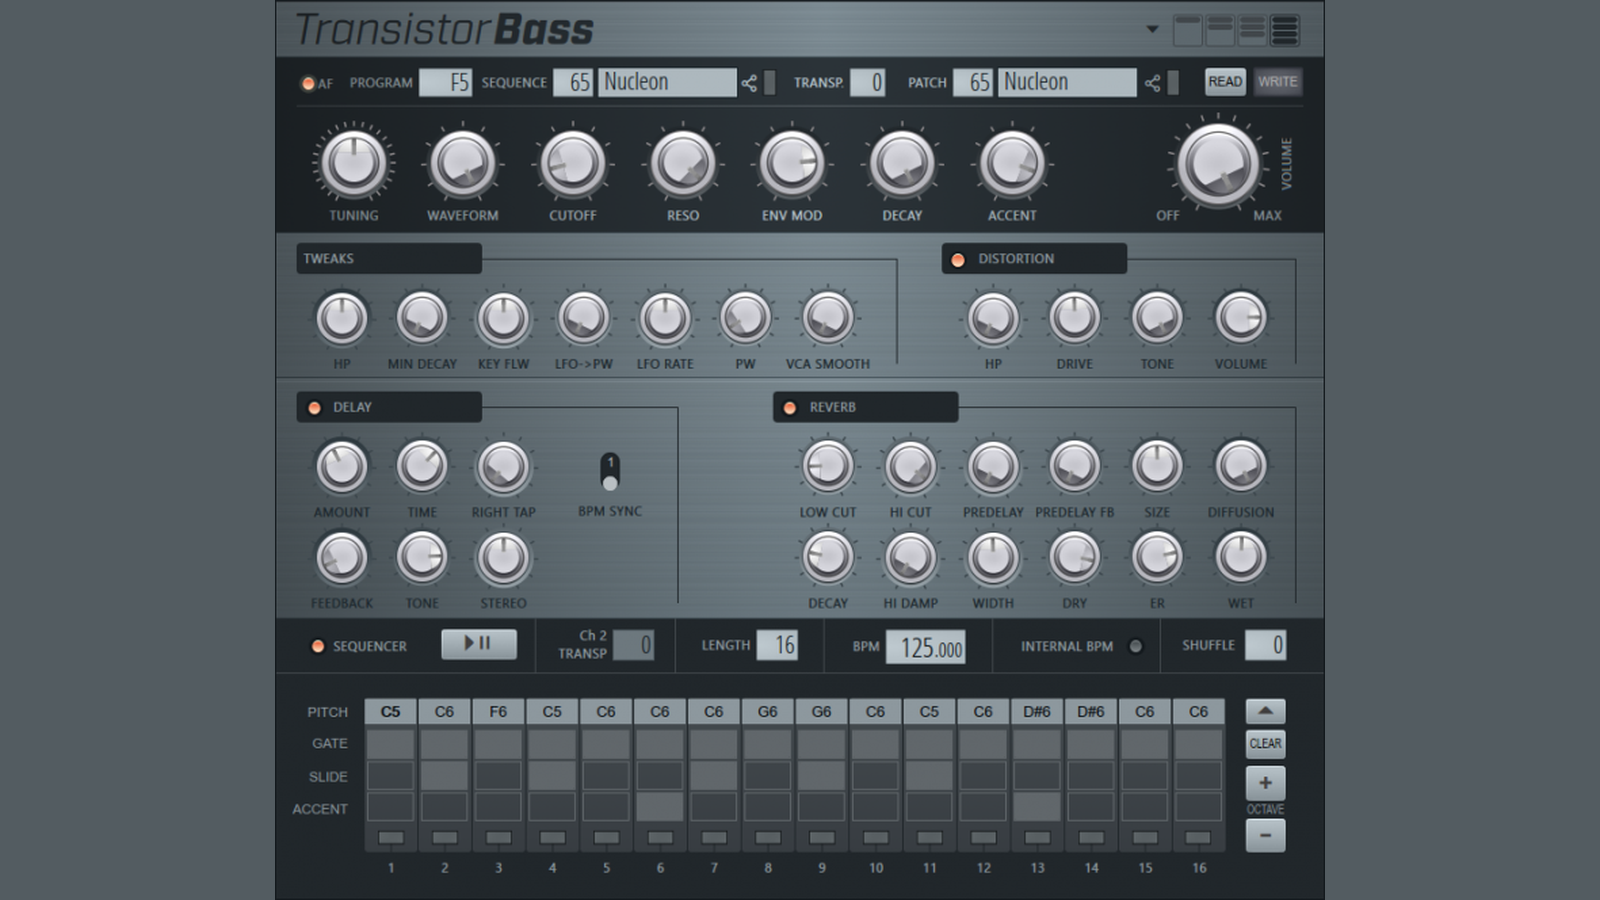Click the share icon next to Patch name

point(1152,83)
